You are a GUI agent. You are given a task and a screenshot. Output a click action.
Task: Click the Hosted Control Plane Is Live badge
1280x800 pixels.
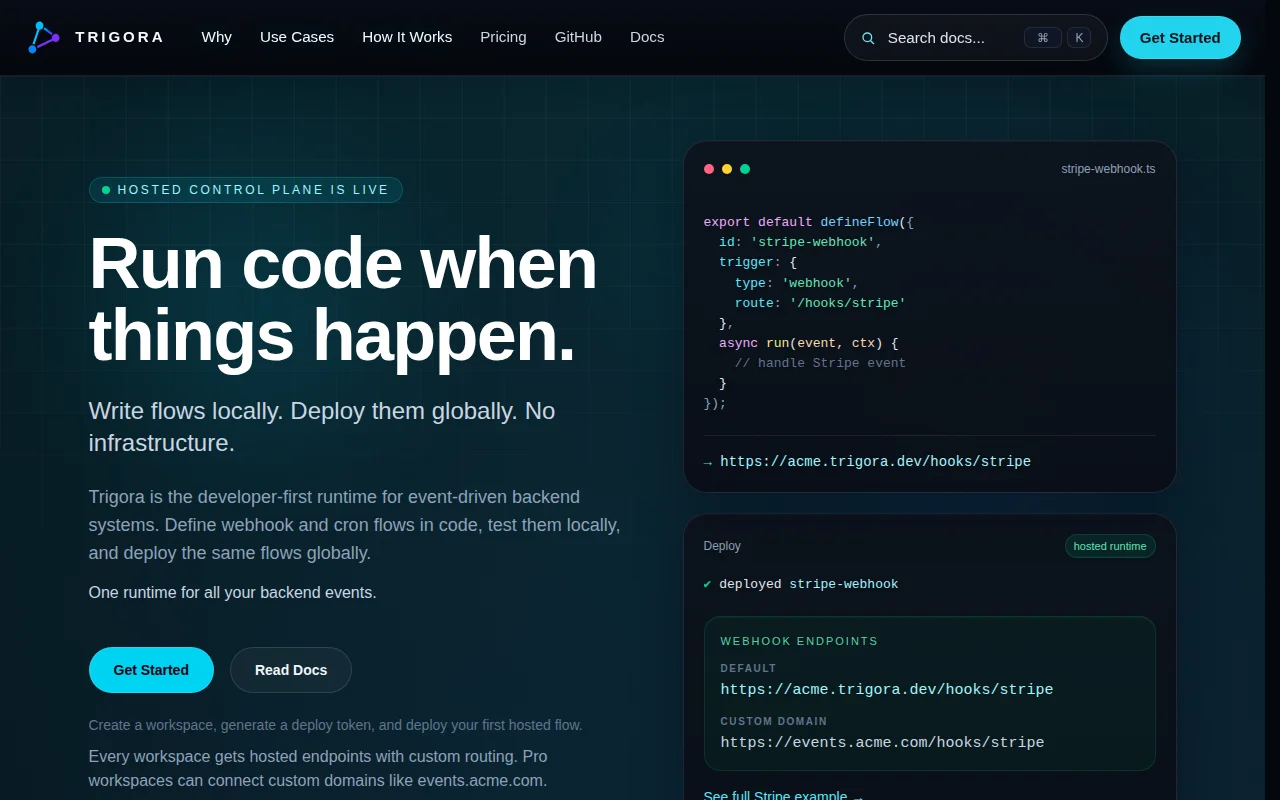246,190
